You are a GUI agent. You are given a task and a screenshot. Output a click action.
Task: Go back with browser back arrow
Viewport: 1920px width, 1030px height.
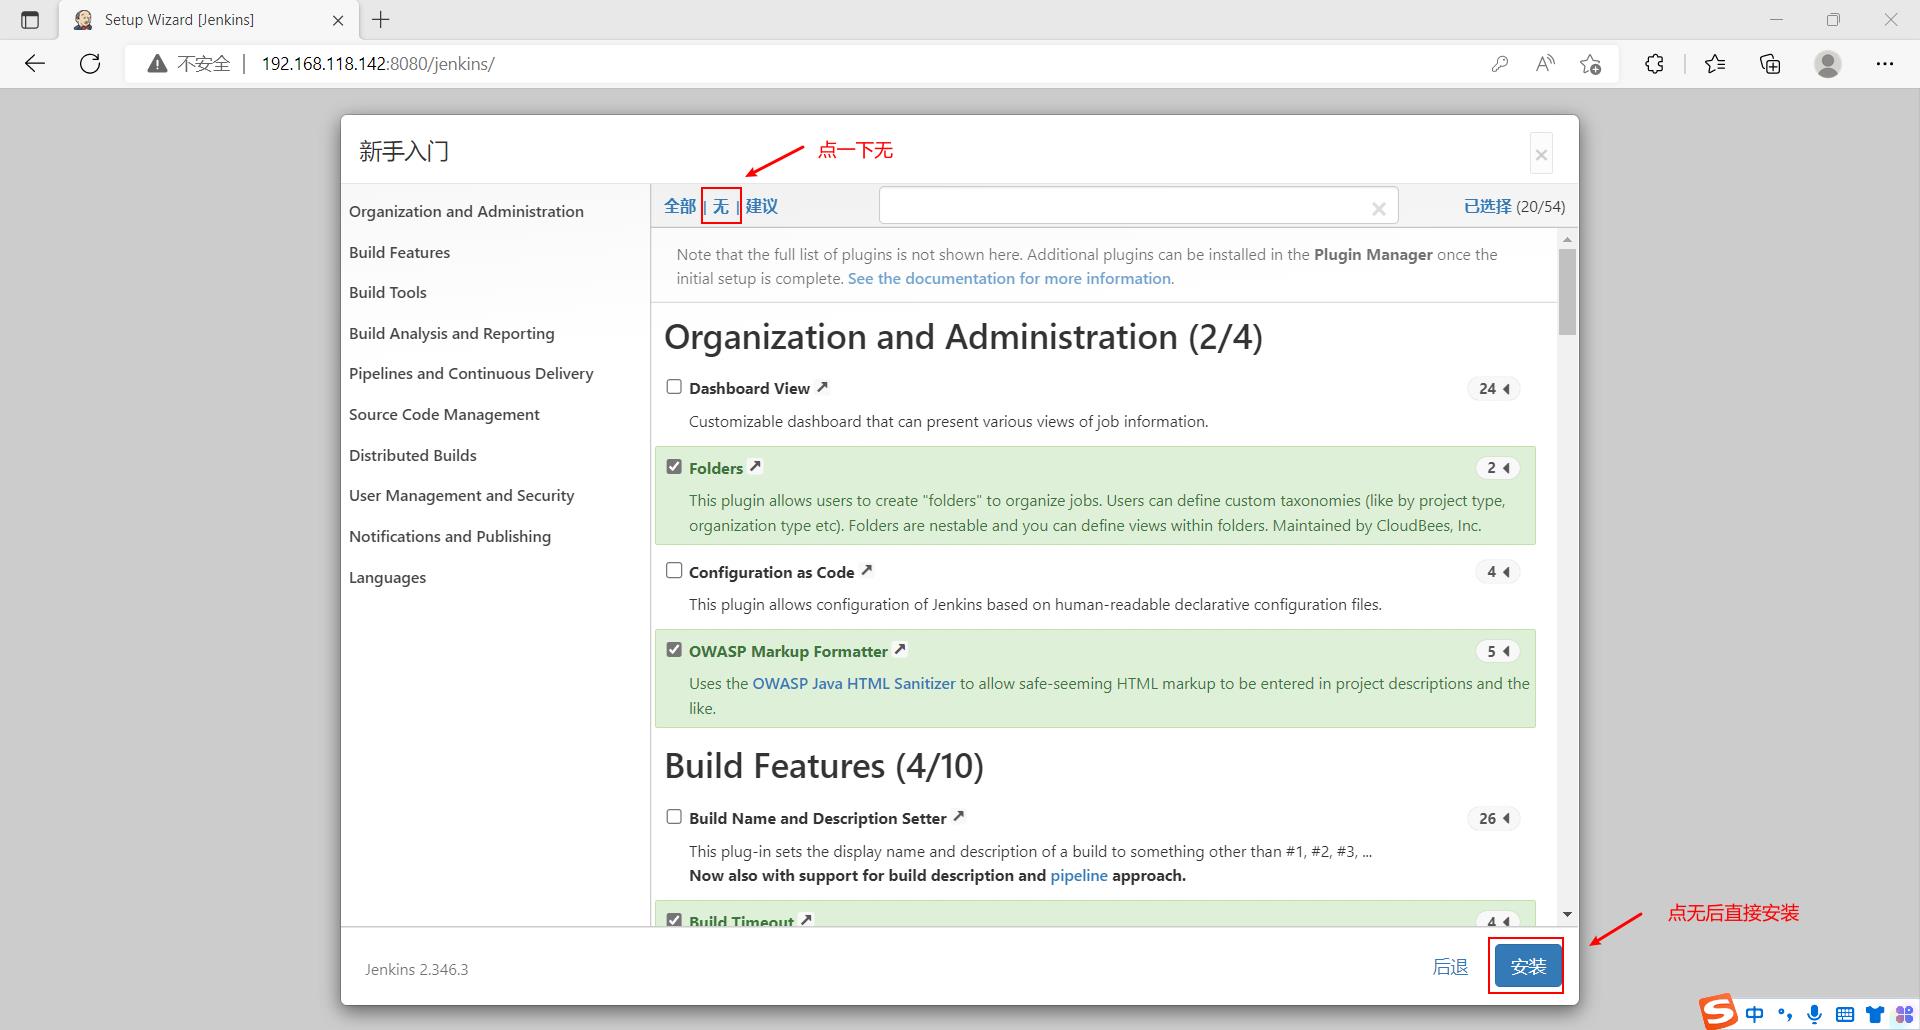35,64
